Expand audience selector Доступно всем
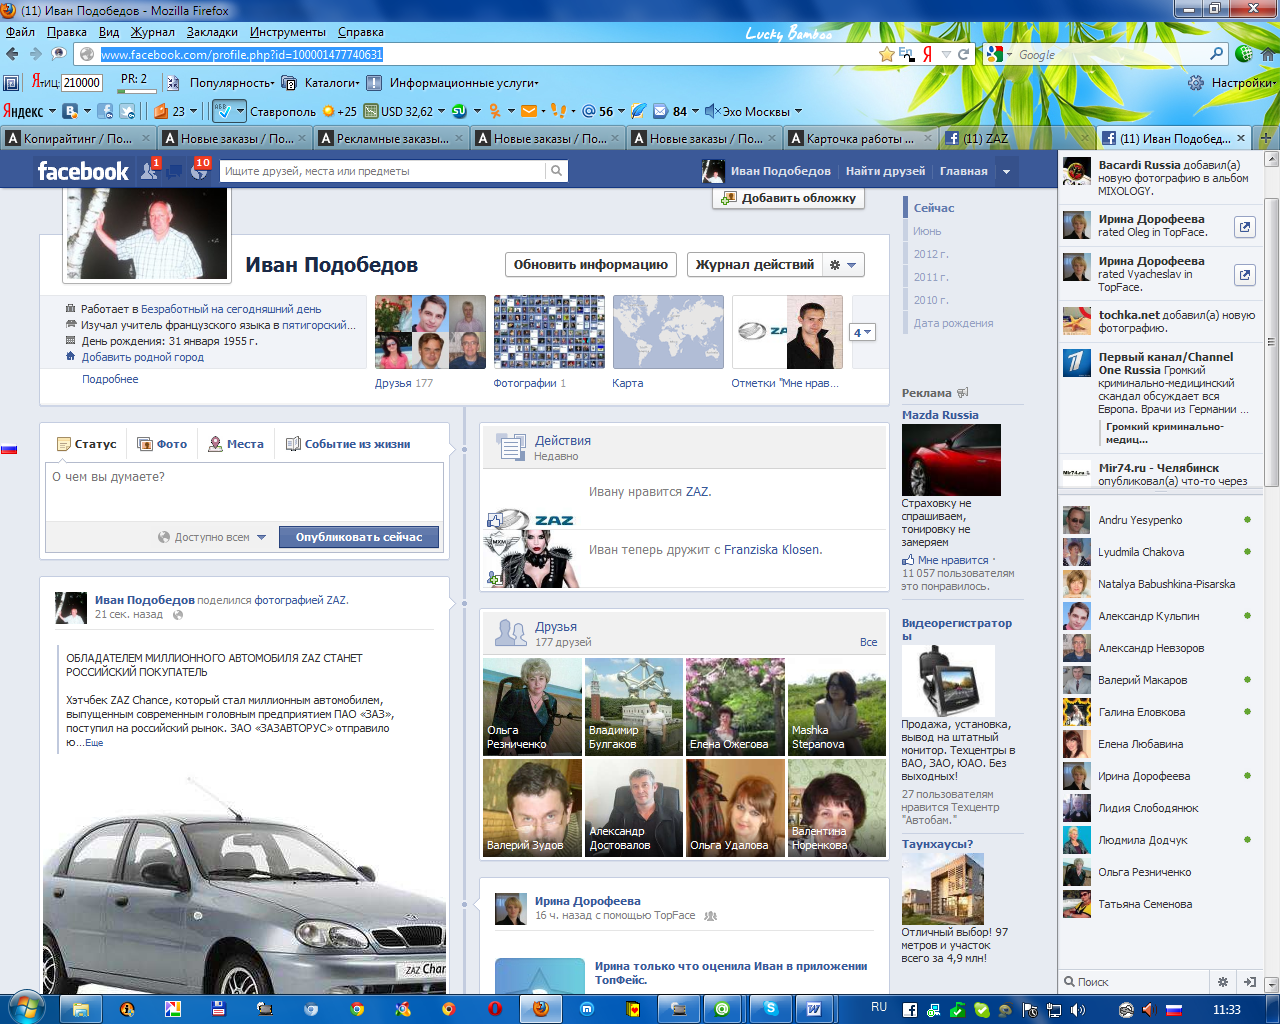This screenshot has width=1280, height=1024. (212, 537)
